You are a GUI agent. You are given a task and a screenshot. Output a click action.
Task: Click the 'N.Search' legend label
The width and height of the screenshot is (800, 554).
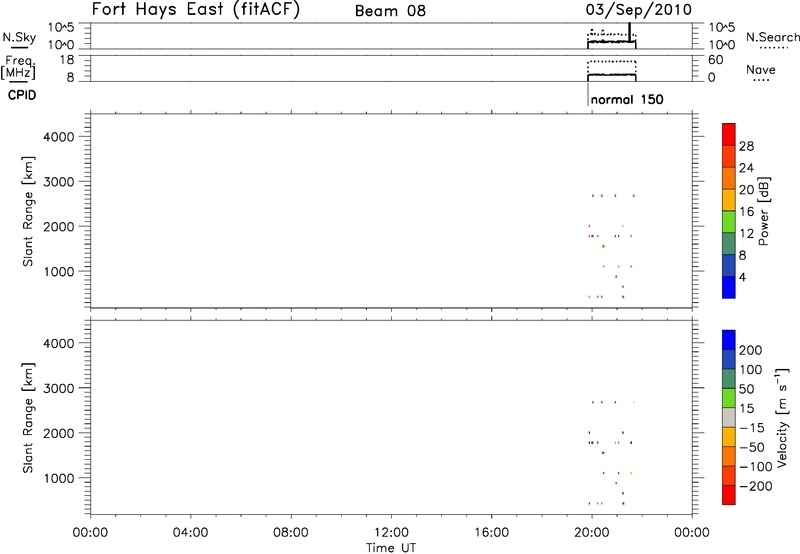pos(772,37)
